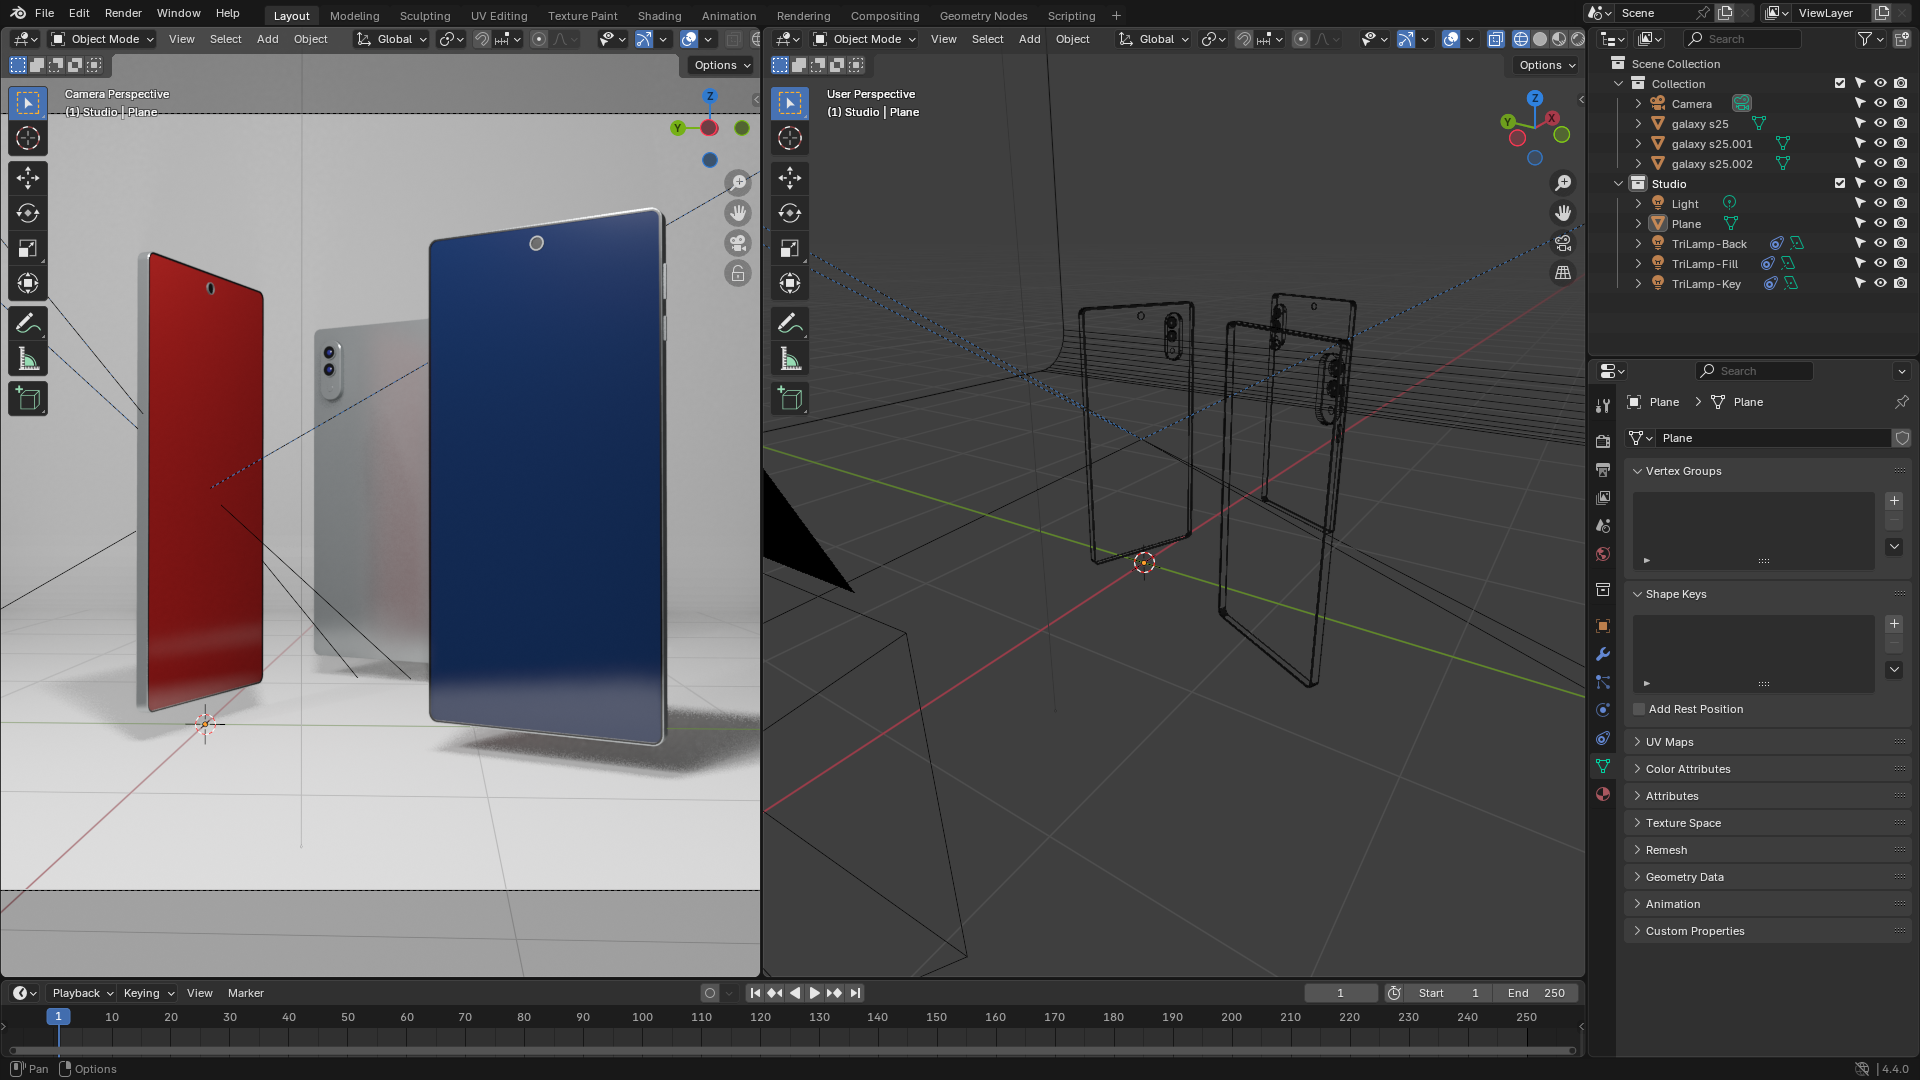Click the Add Cube tool in right viewport
The image size is (1920, 1080).
point(790,399)
